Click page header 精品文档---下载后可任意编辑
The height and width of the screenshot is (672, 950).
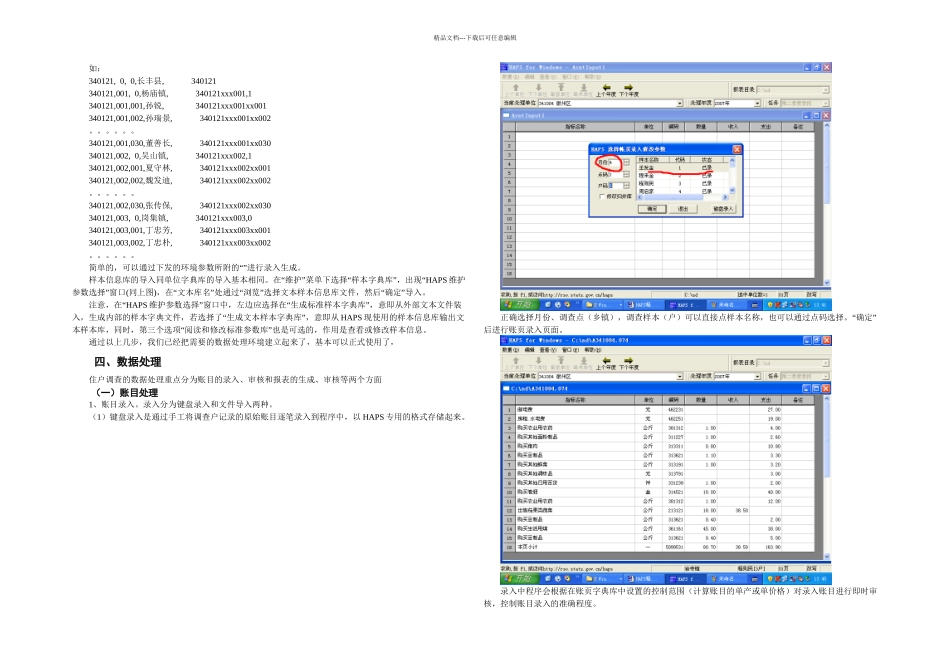(x=474, y=38)
